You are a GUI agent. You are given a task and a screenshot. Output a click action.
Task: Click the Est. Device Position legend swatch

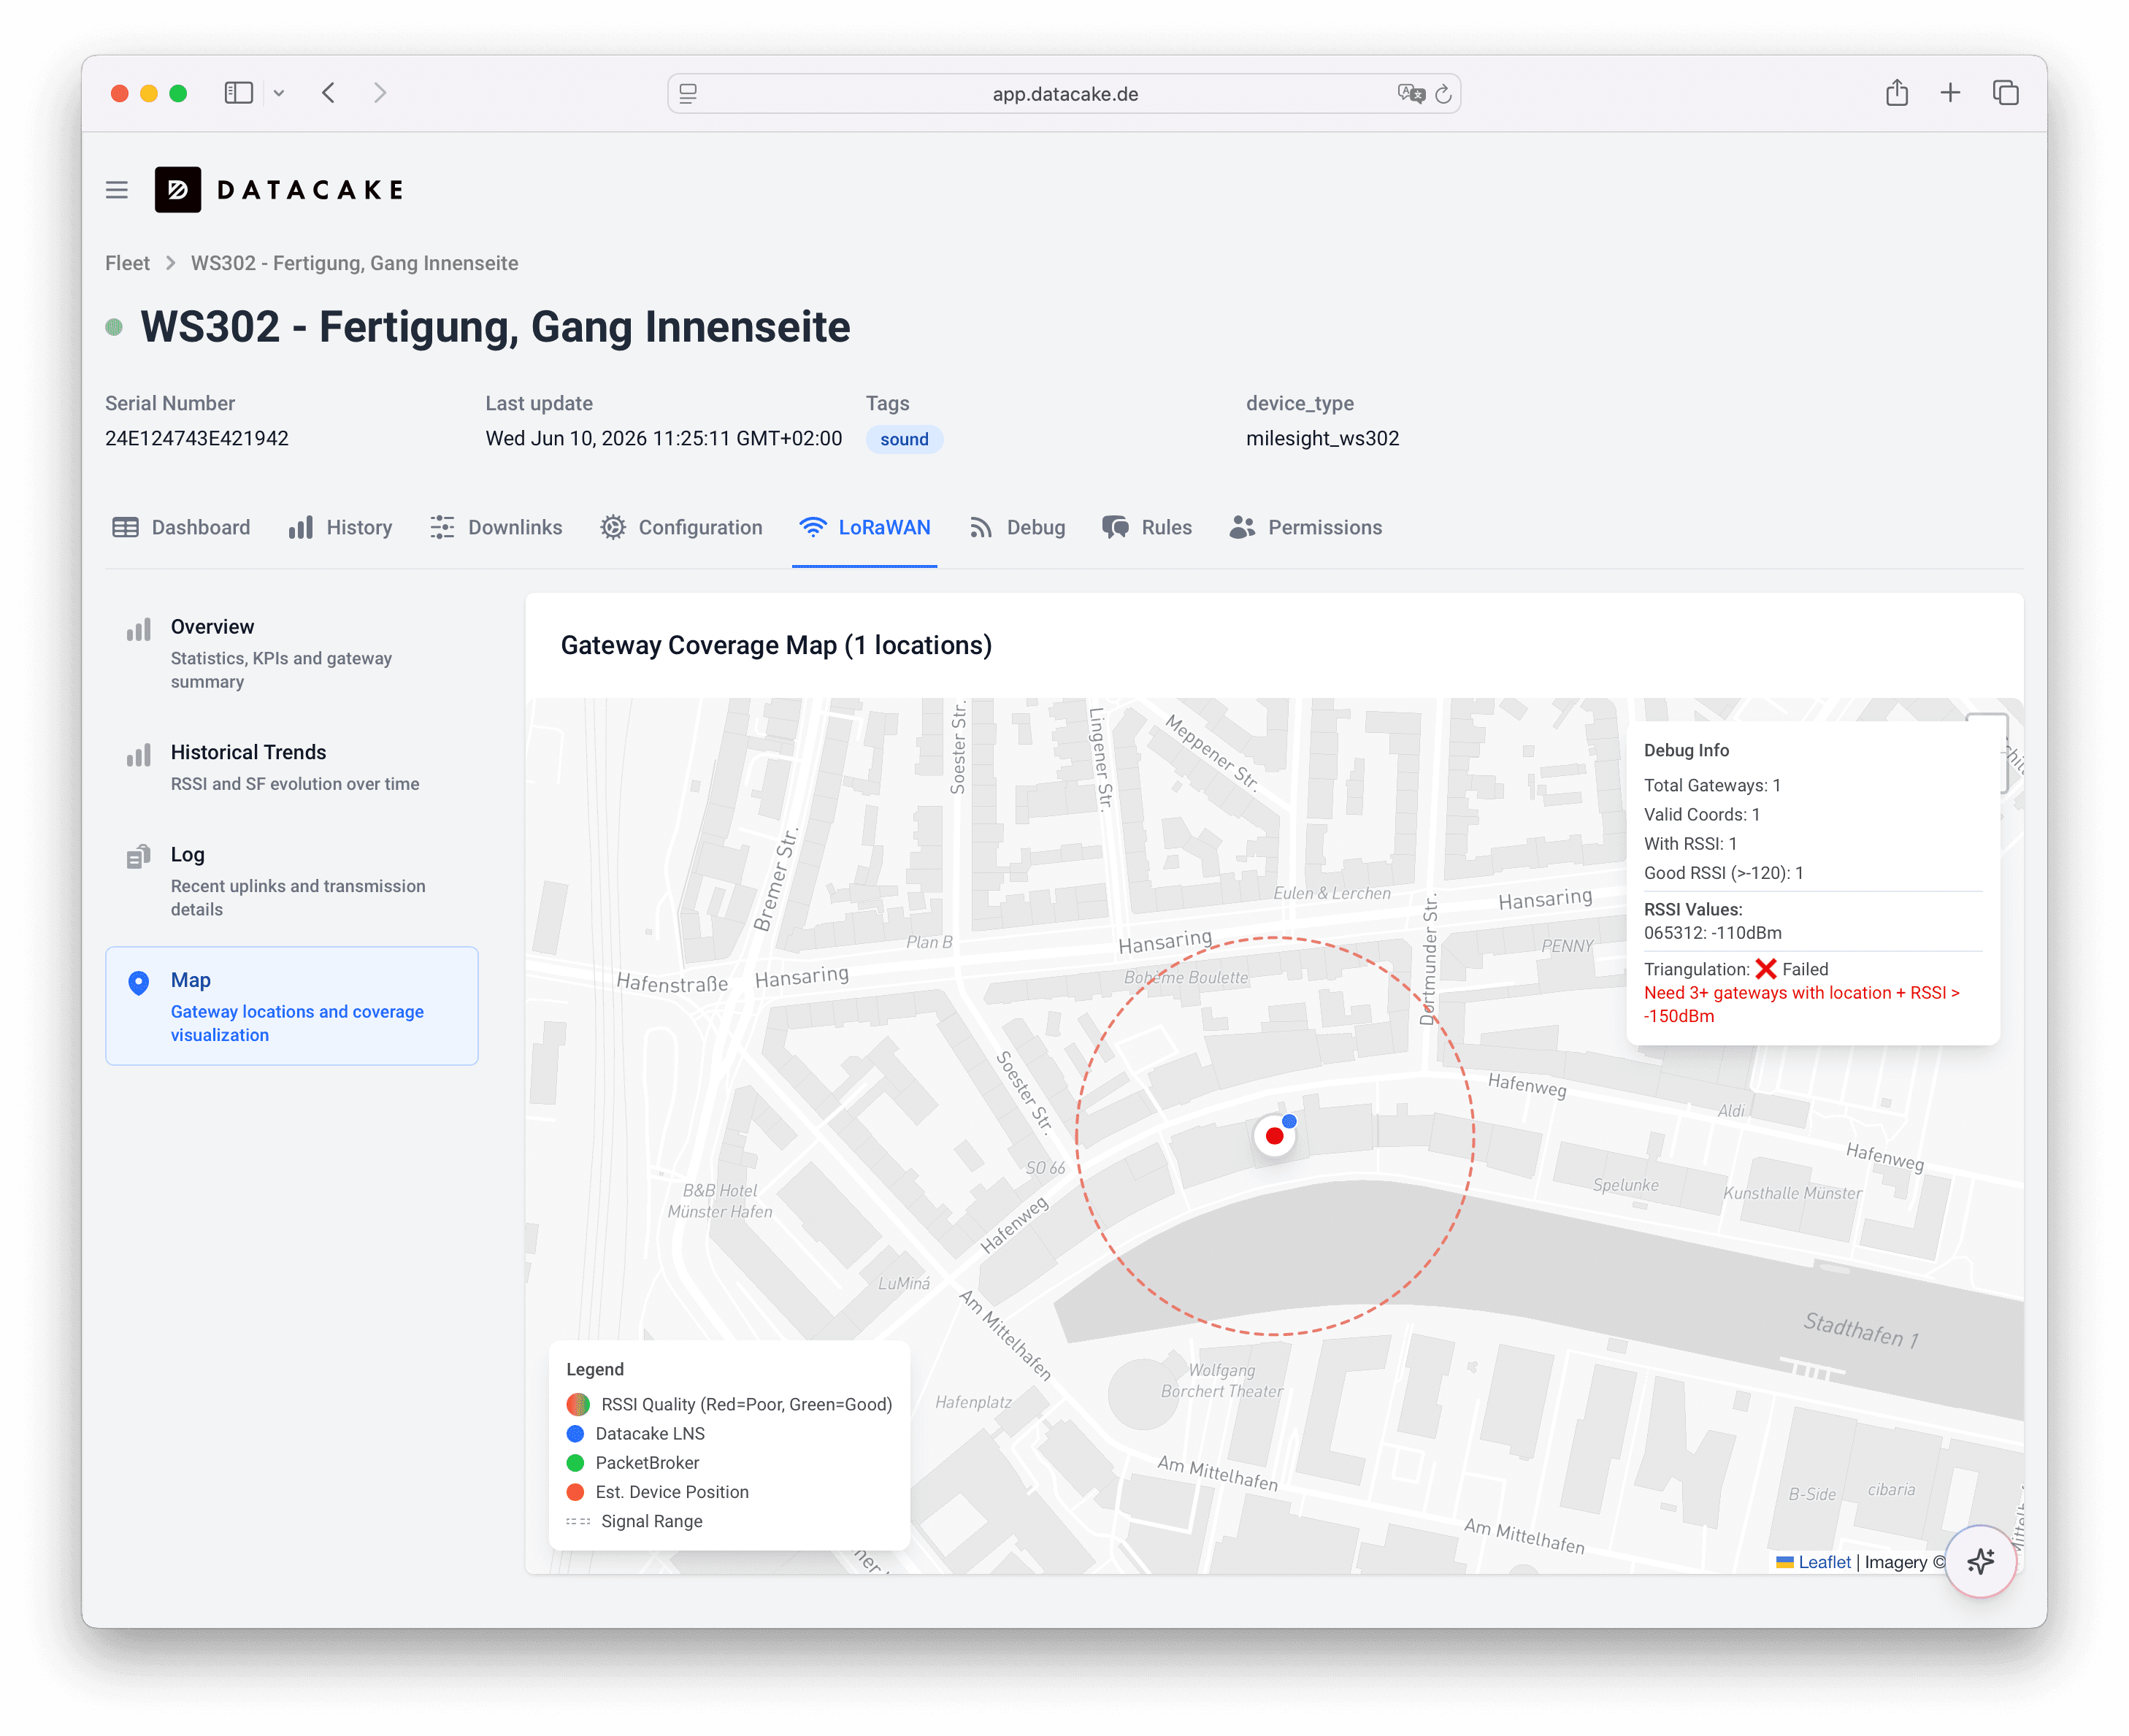tap(575, 1492)
